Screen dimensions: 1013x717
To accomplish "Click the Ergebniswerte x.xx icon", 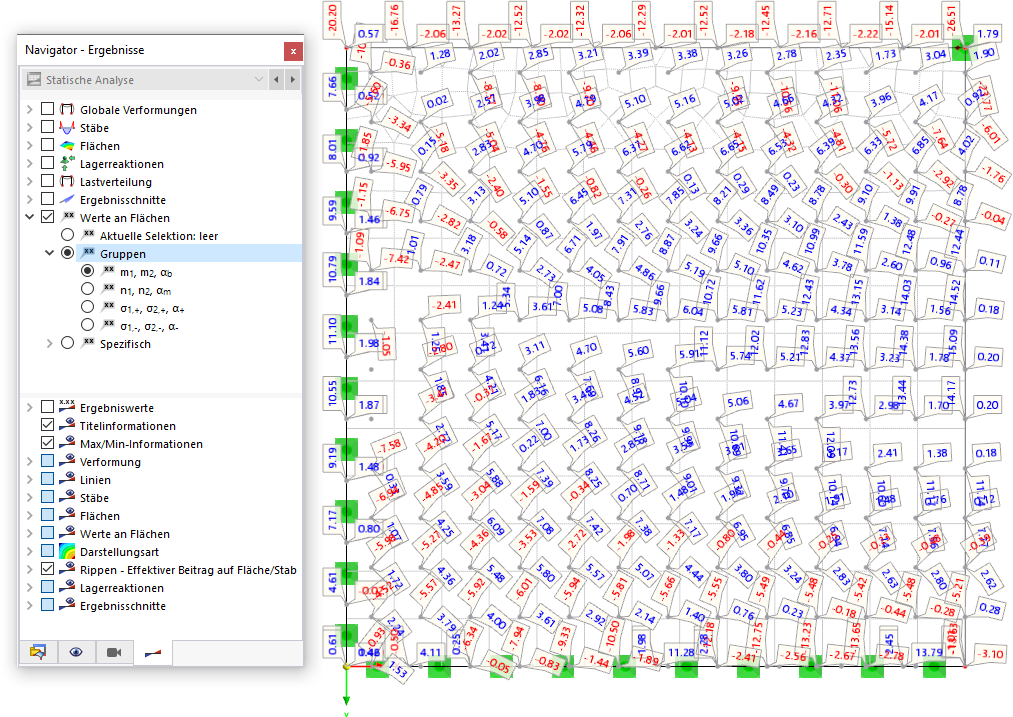I will (x=67, y=406).
